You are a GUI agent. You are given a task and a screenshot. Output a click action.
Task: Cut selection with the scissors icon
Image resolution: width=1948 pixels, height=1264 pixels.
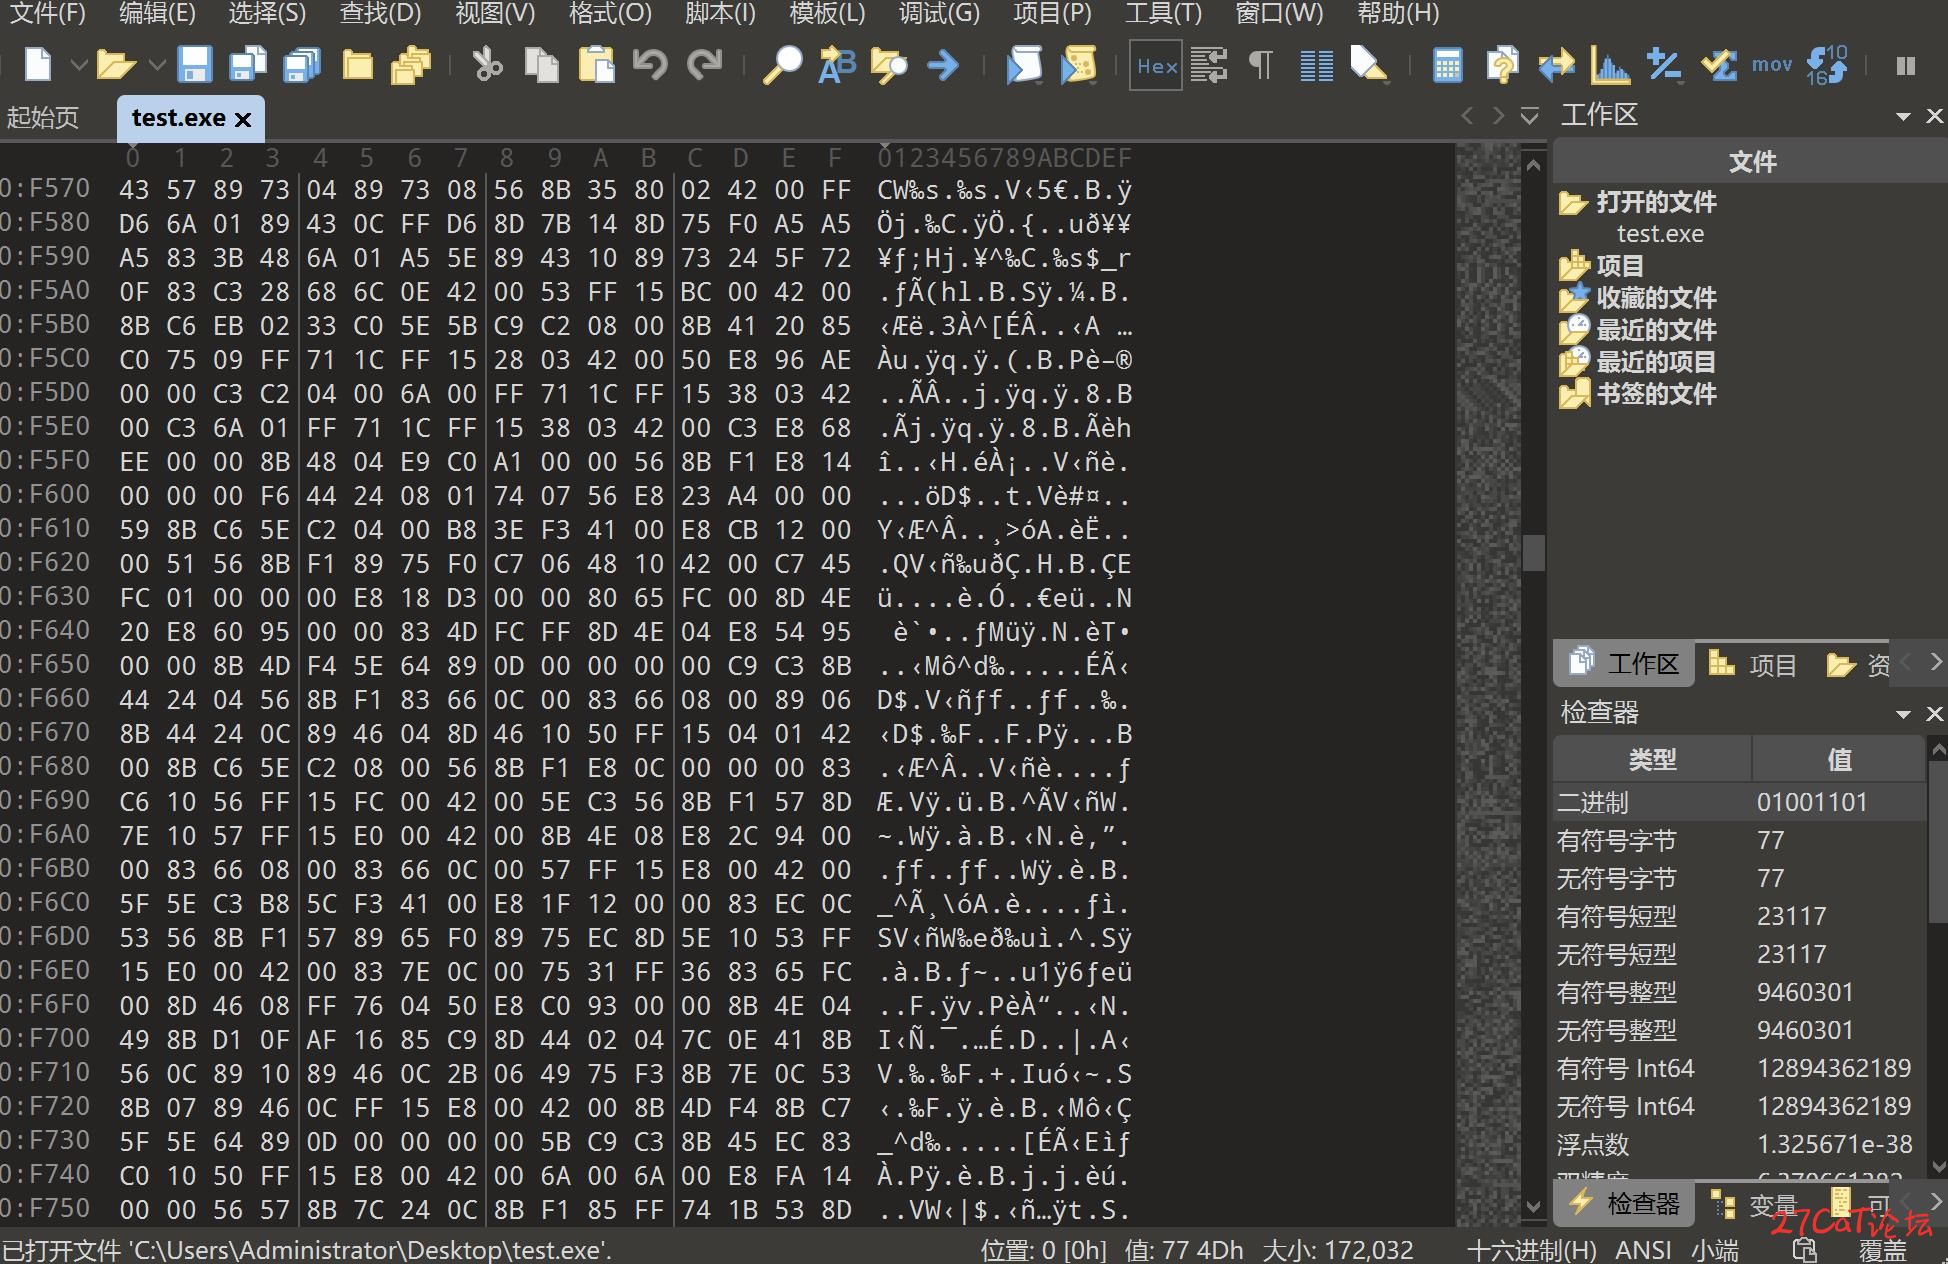coord(487,65)
